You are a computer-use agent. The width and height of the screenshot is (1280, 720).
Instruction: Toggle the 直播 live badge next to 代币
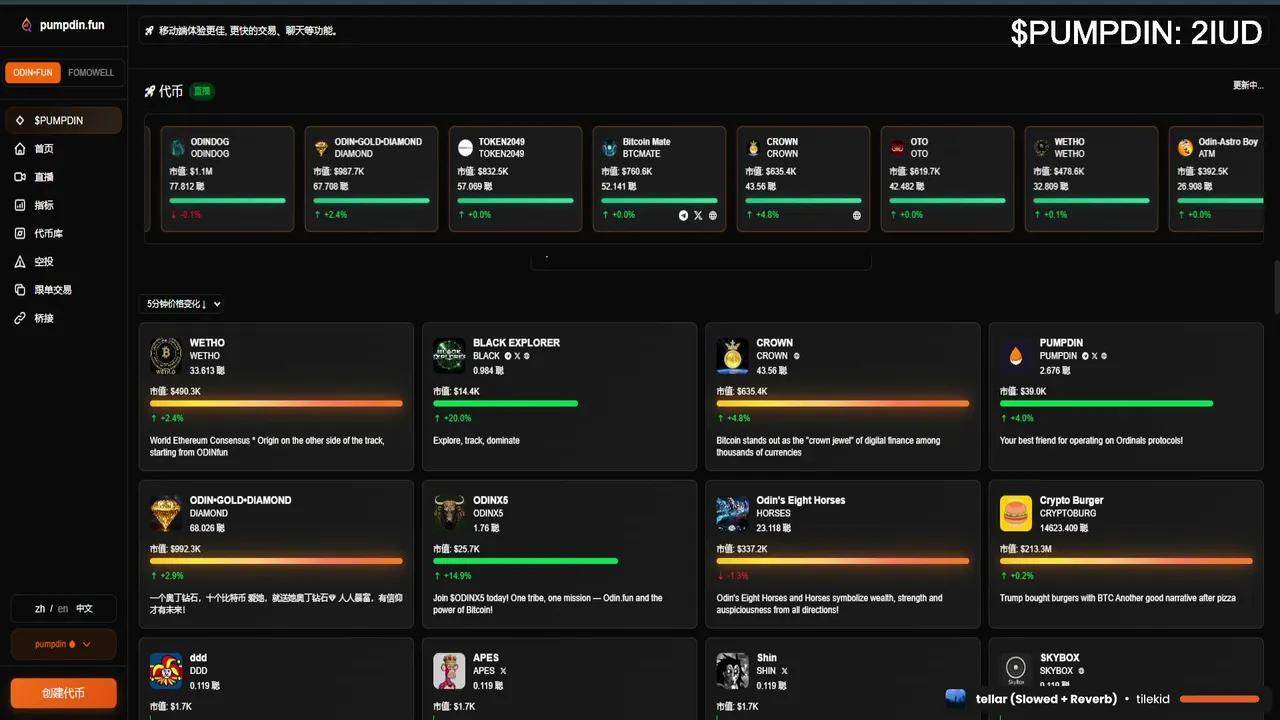(x=202, y=91)
